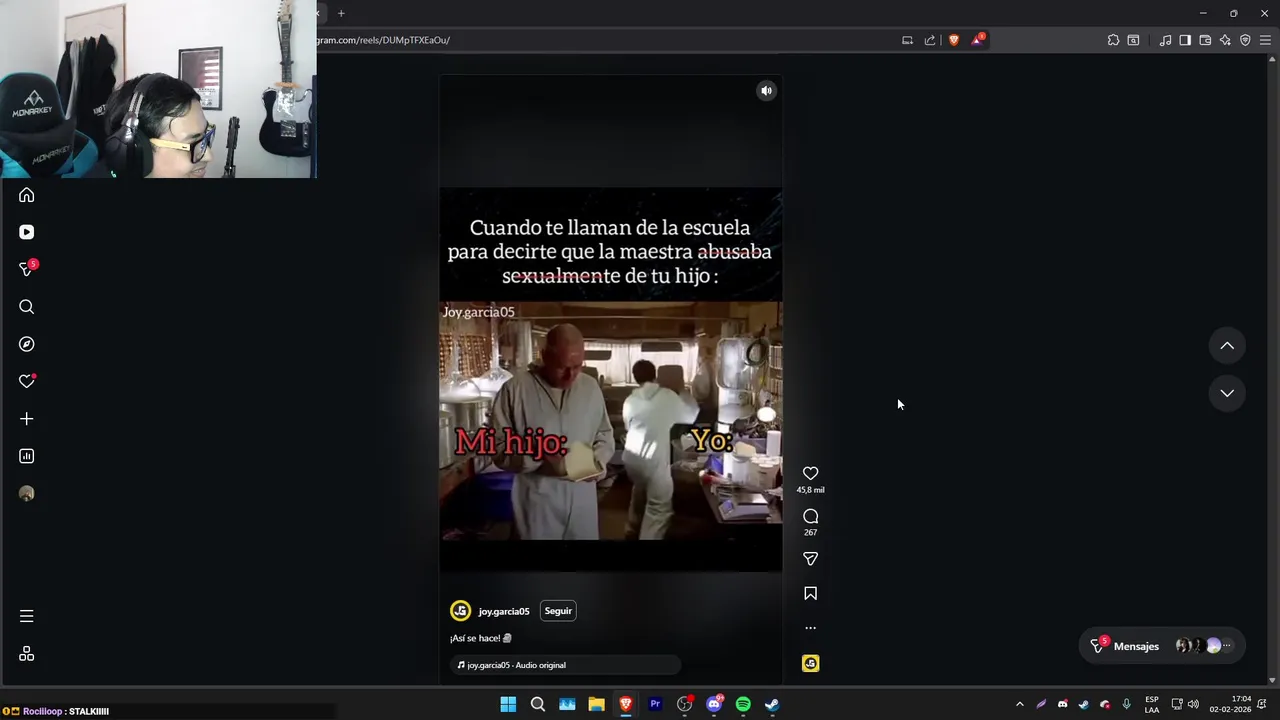Open Explore compass in sidebar

(x=27, y=344)
